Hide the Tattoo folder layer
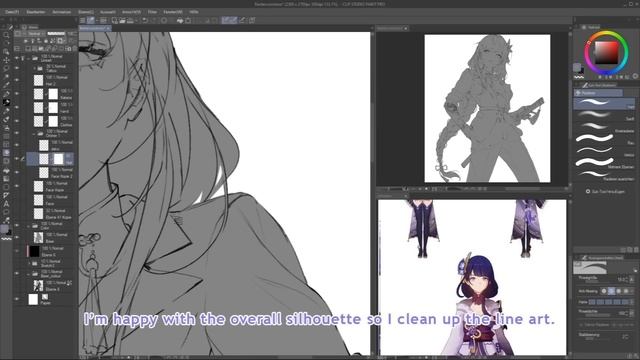Viewport: 640px width, 360px height. tap(17, 68)
